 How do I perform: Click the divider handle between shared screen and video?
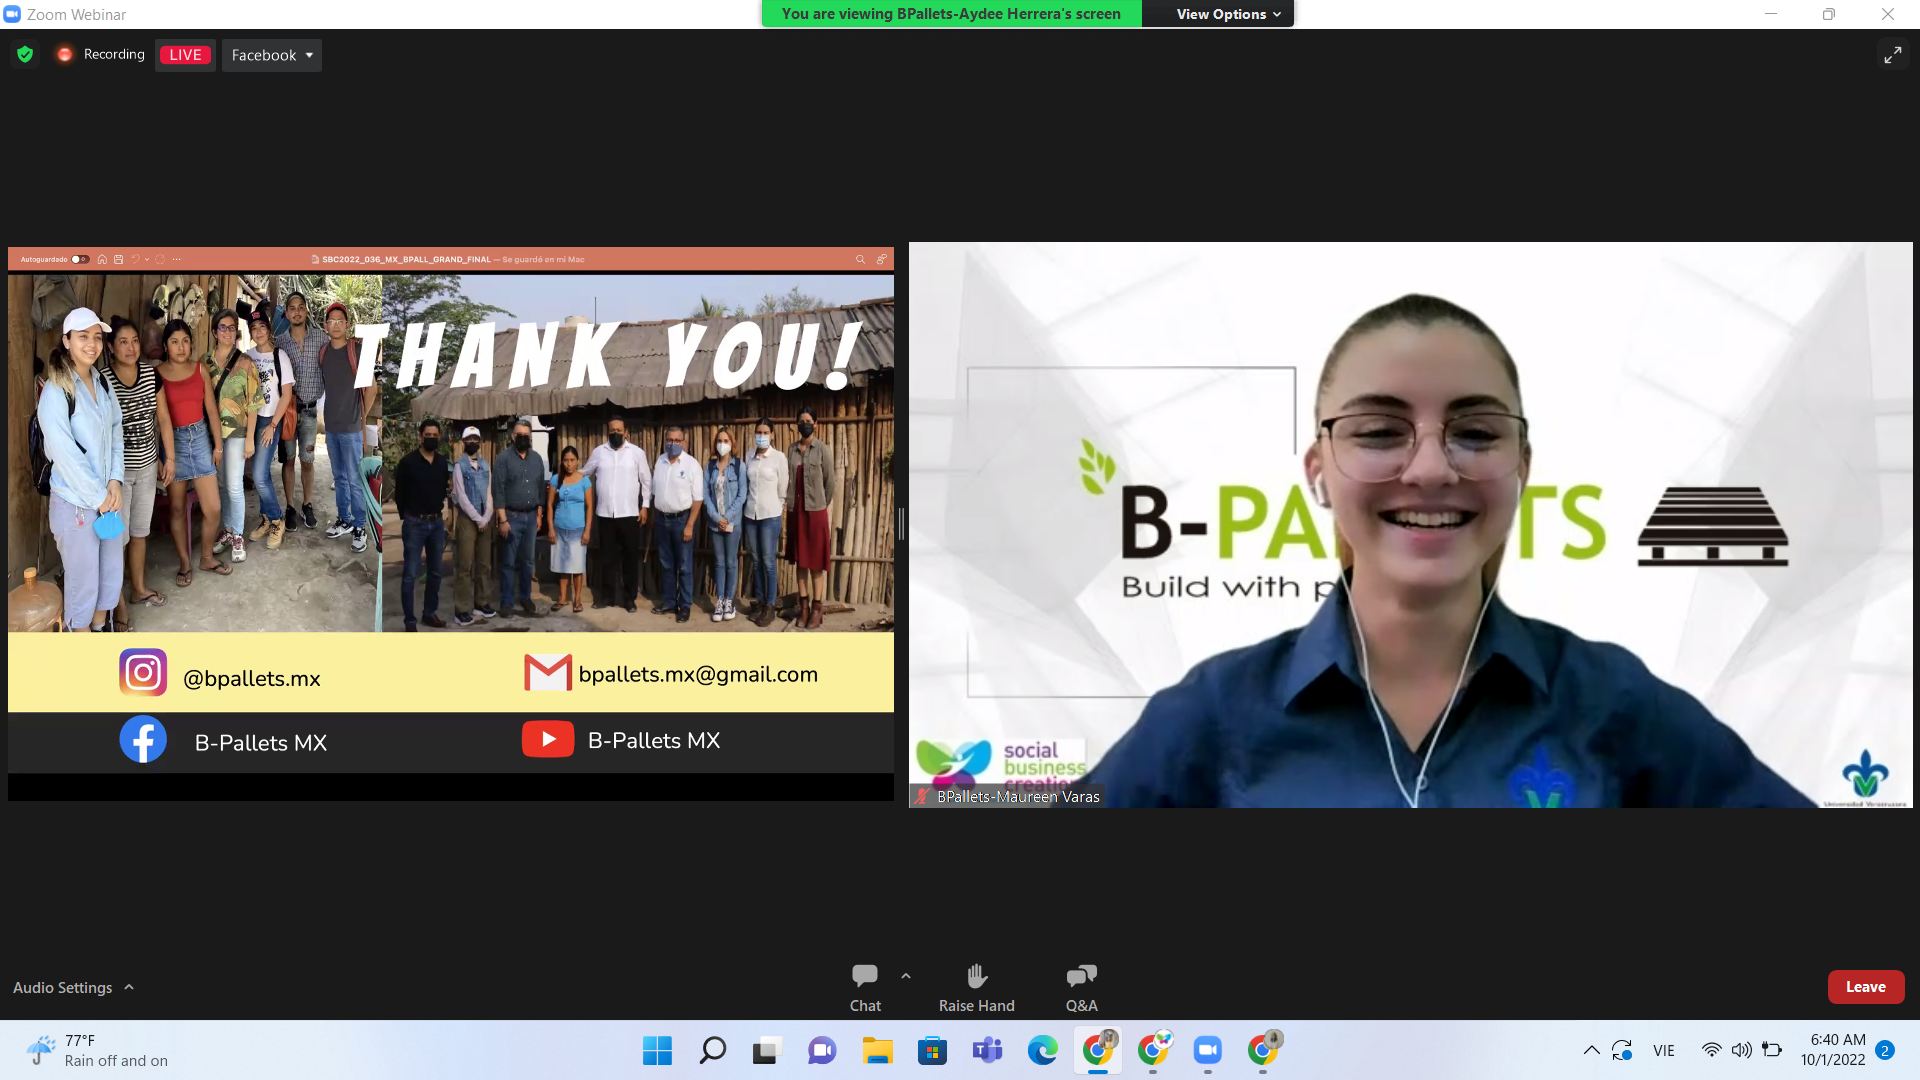point(901,524)
